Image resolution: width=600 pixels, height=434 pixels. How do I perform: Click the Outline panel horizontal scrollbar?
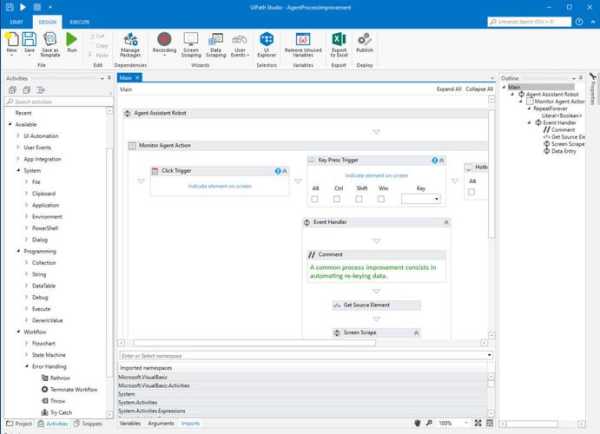(x=530, y=424)
